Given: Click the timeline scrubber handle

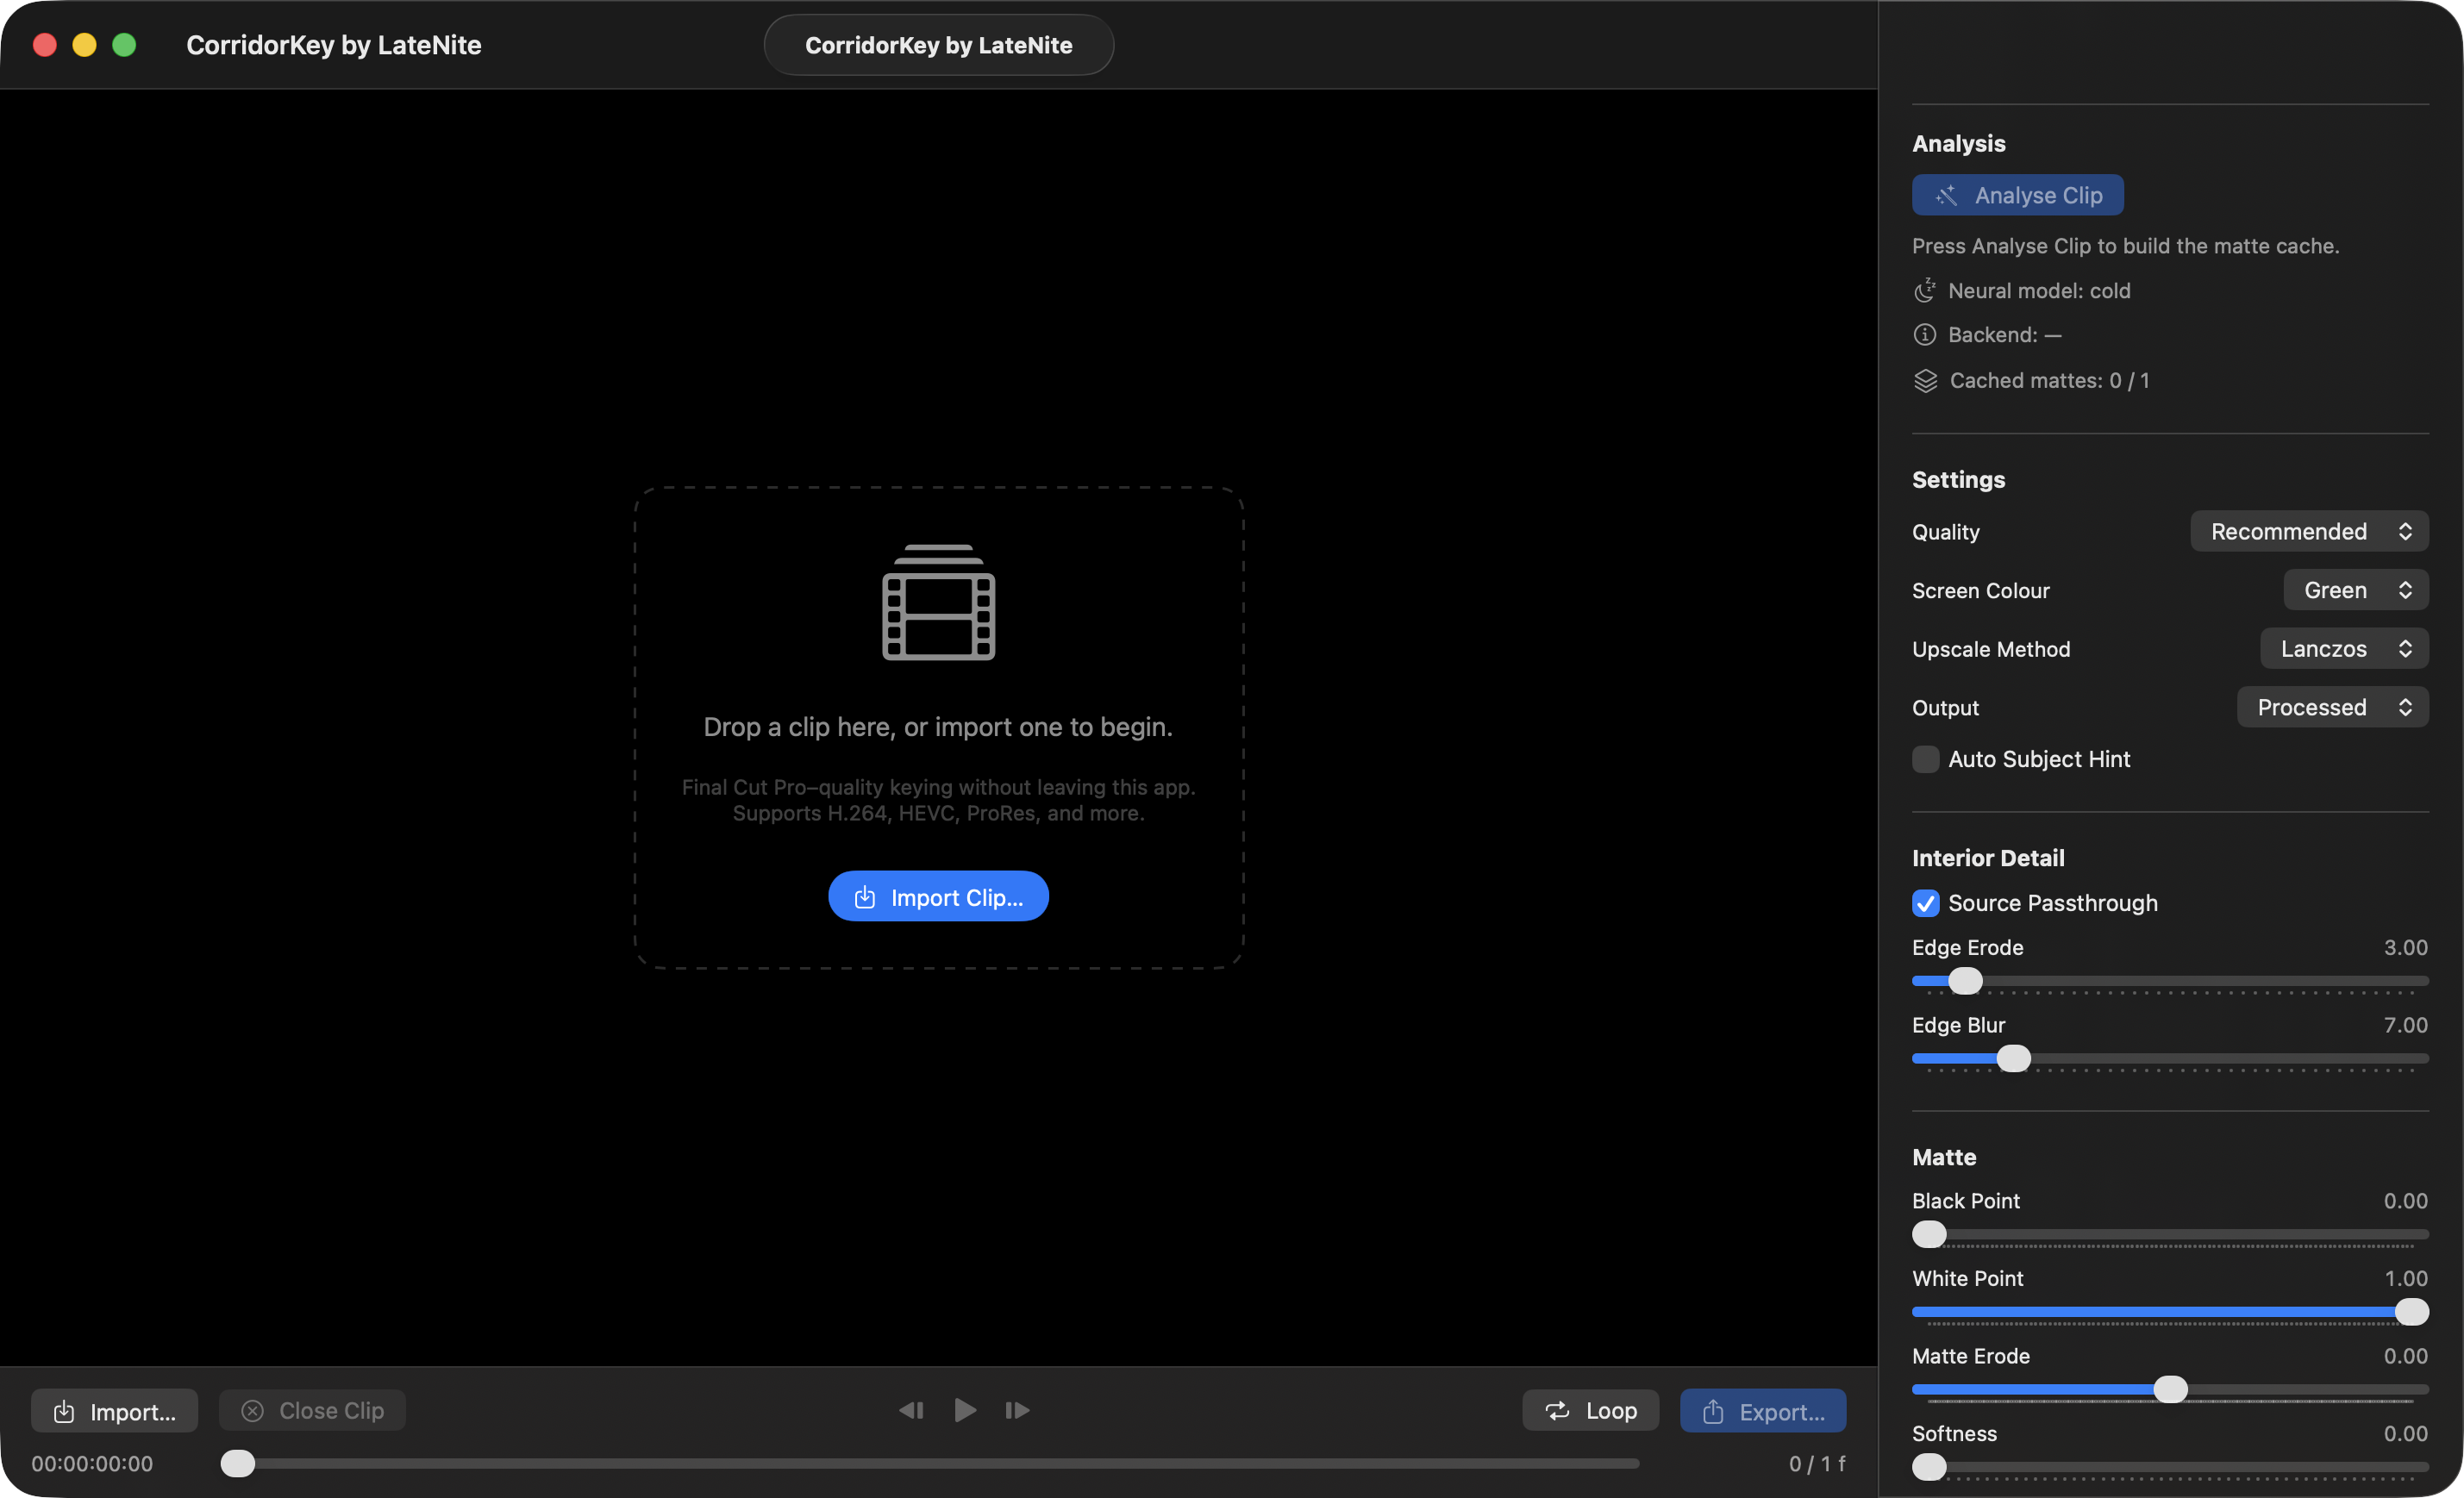Looking at the screenshot, I should [x=238, y=1463].
